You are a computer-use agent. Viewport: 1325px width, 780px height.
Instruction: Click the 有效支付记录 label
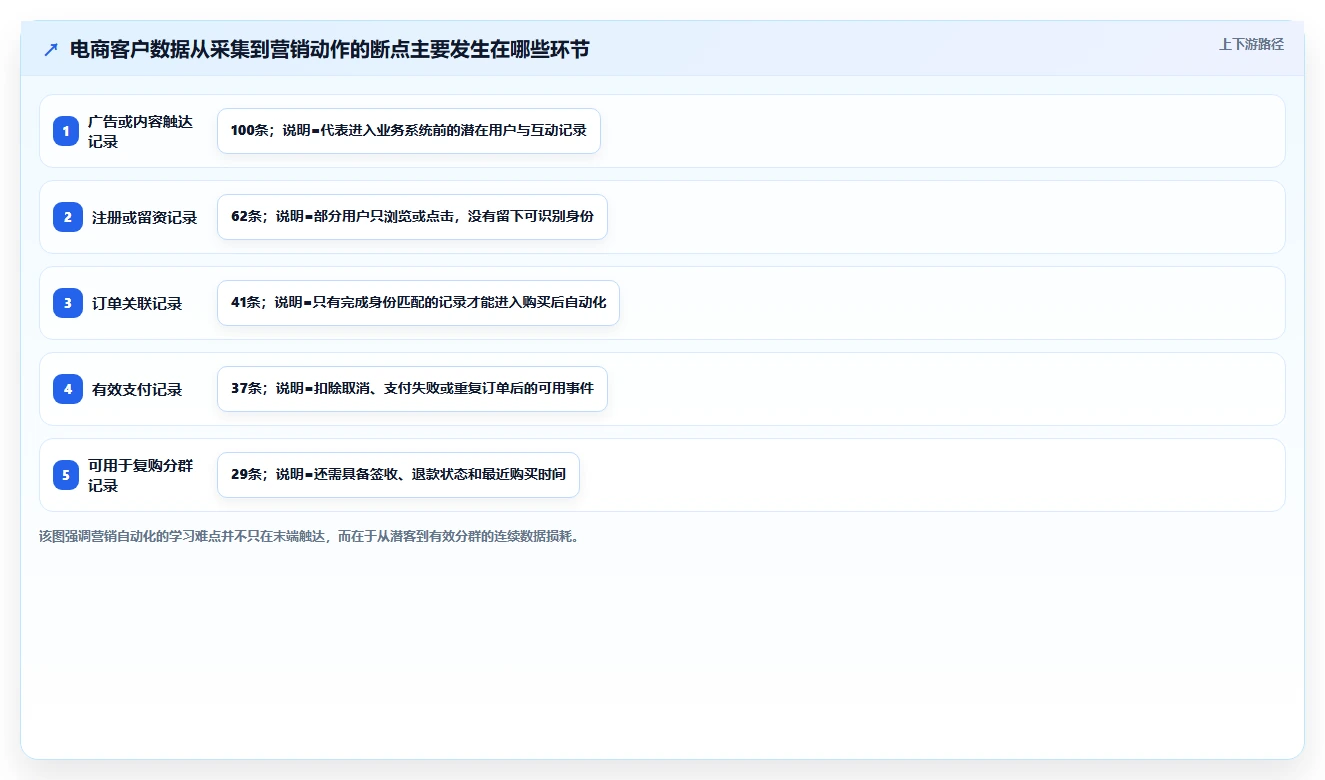coord(137,389)
